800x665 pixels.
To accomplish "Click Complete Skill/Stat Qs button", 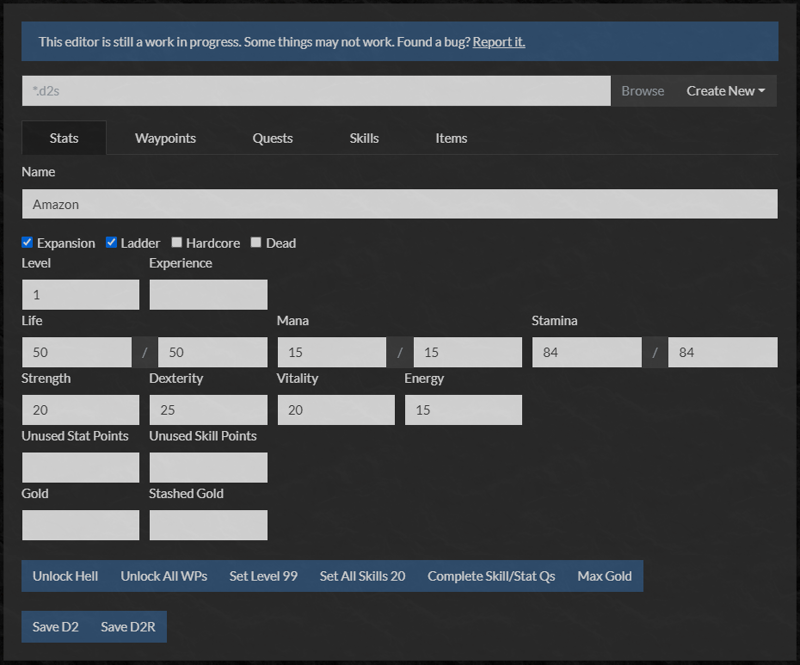I will point(491,576).
